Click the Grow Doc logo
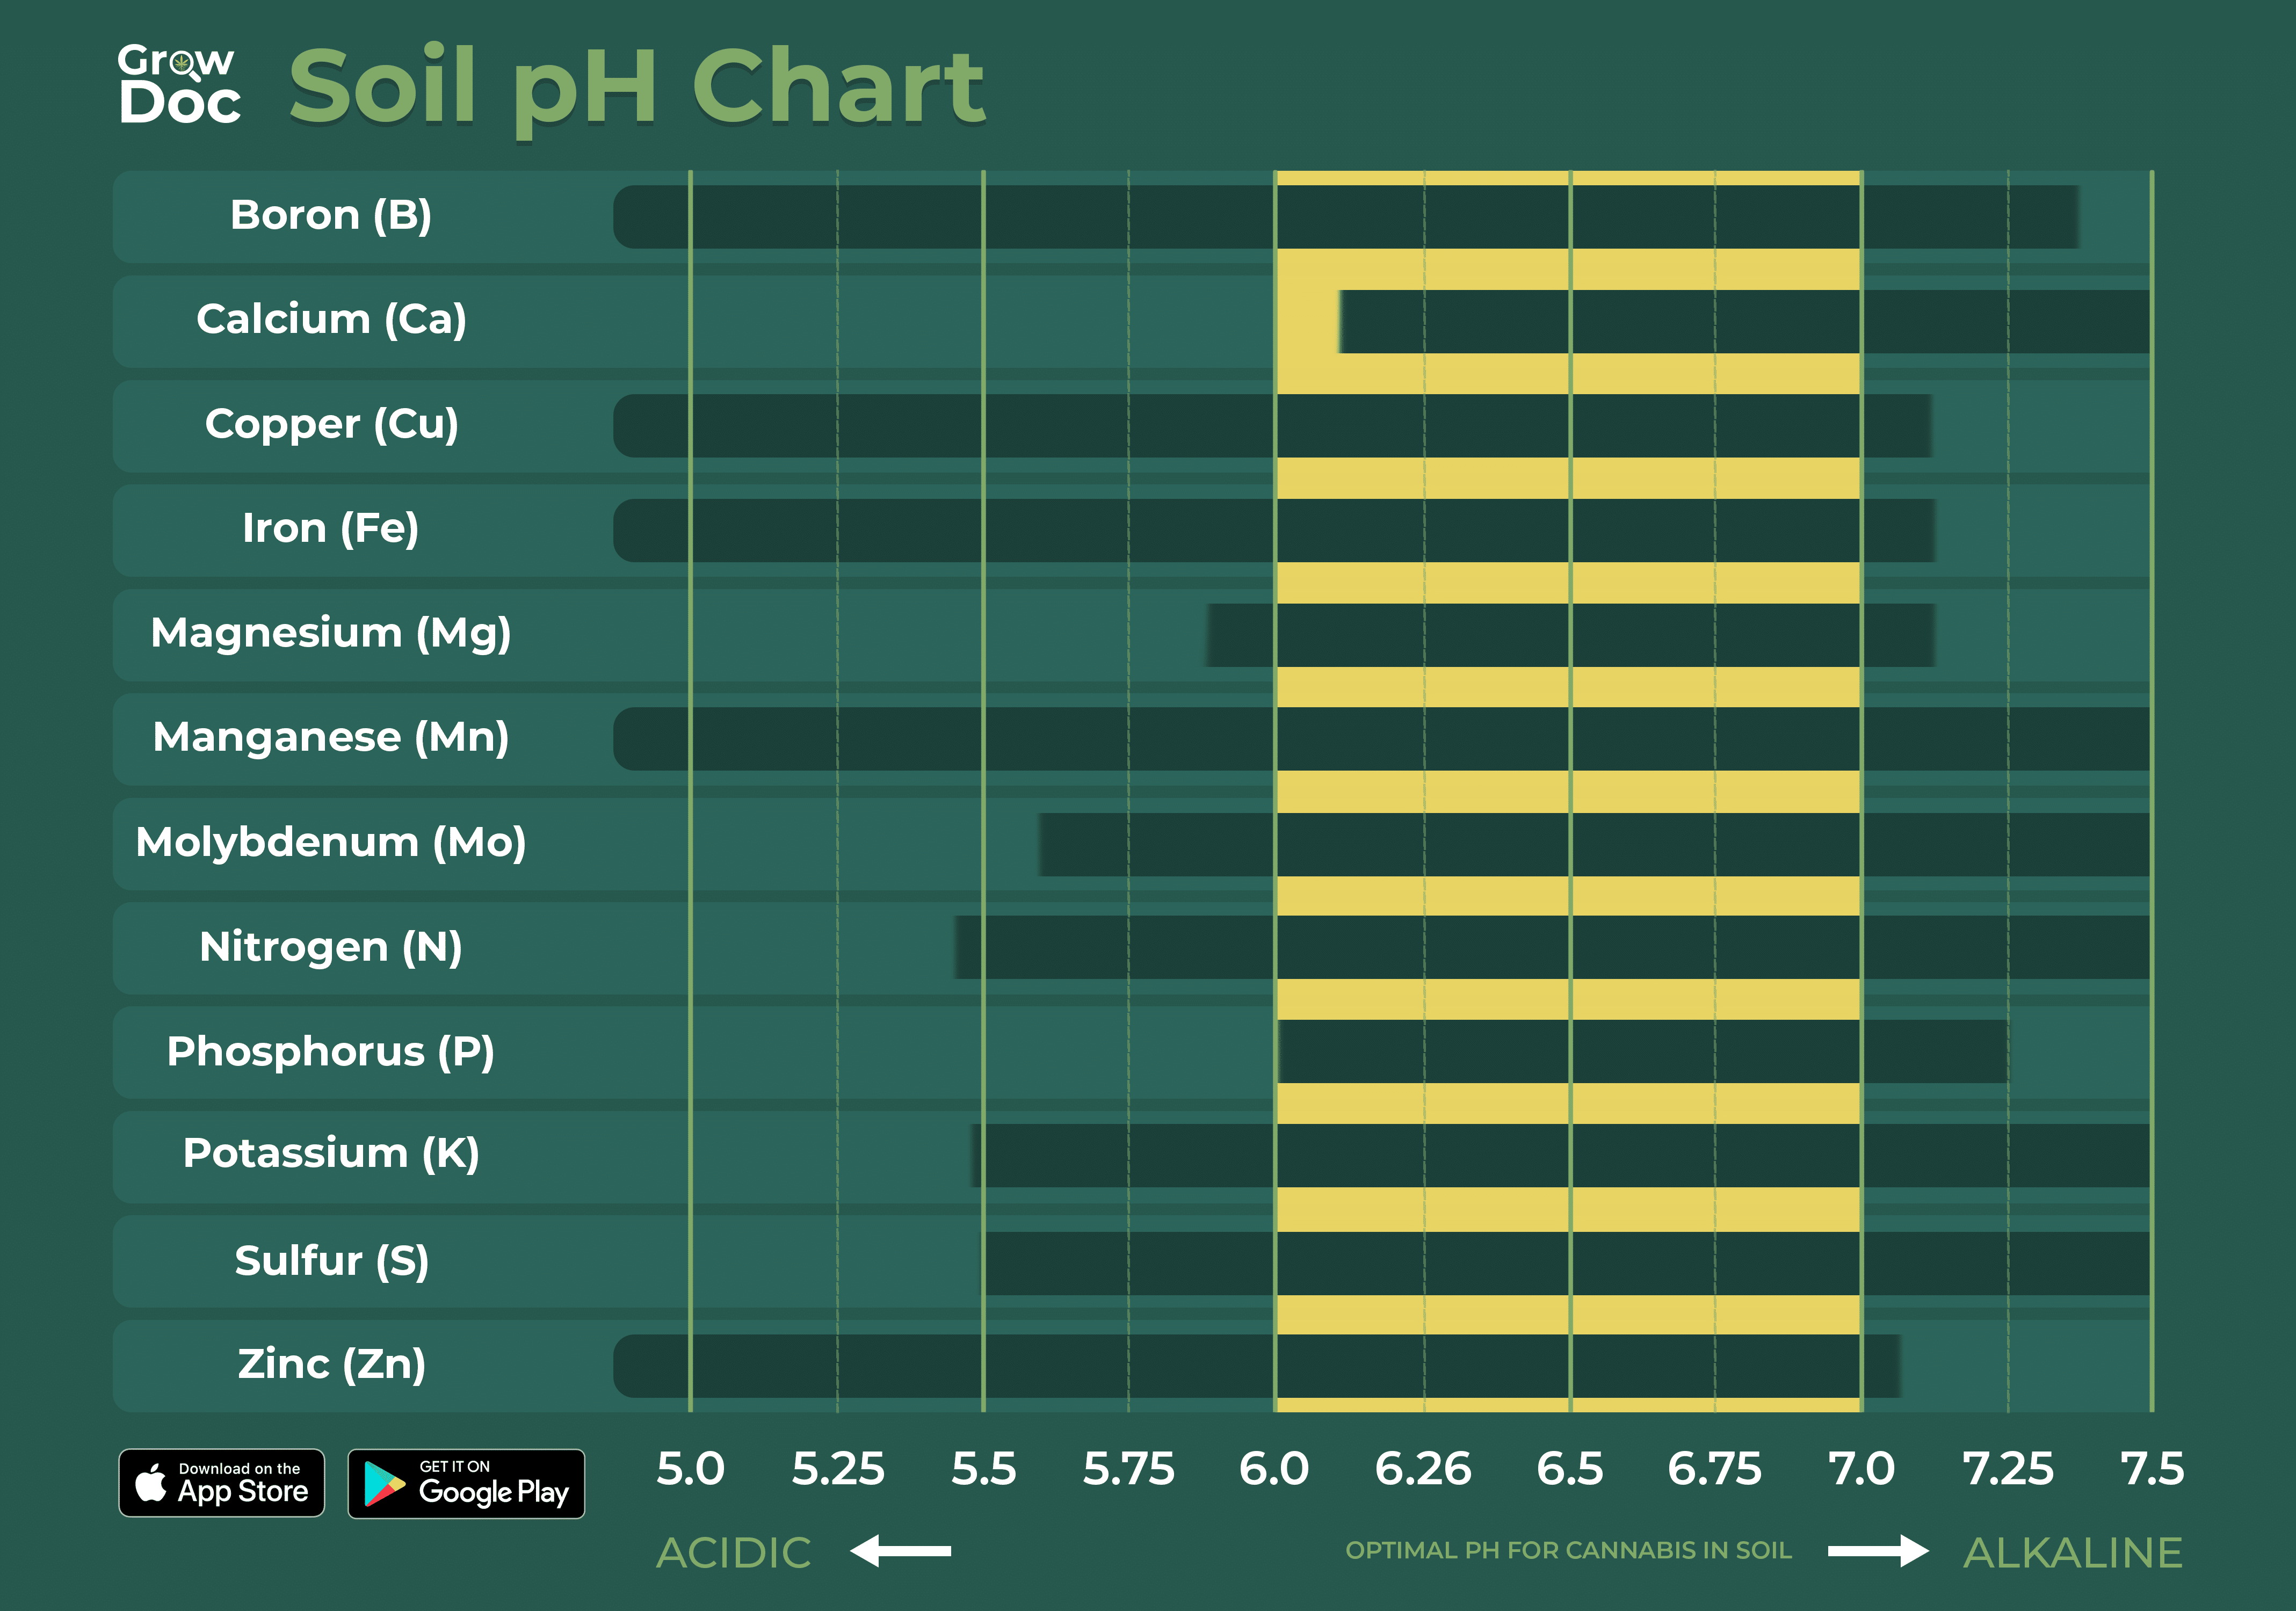This screenshot has width=2296, height=1611. pyautogui.click(x=179, y=85)
